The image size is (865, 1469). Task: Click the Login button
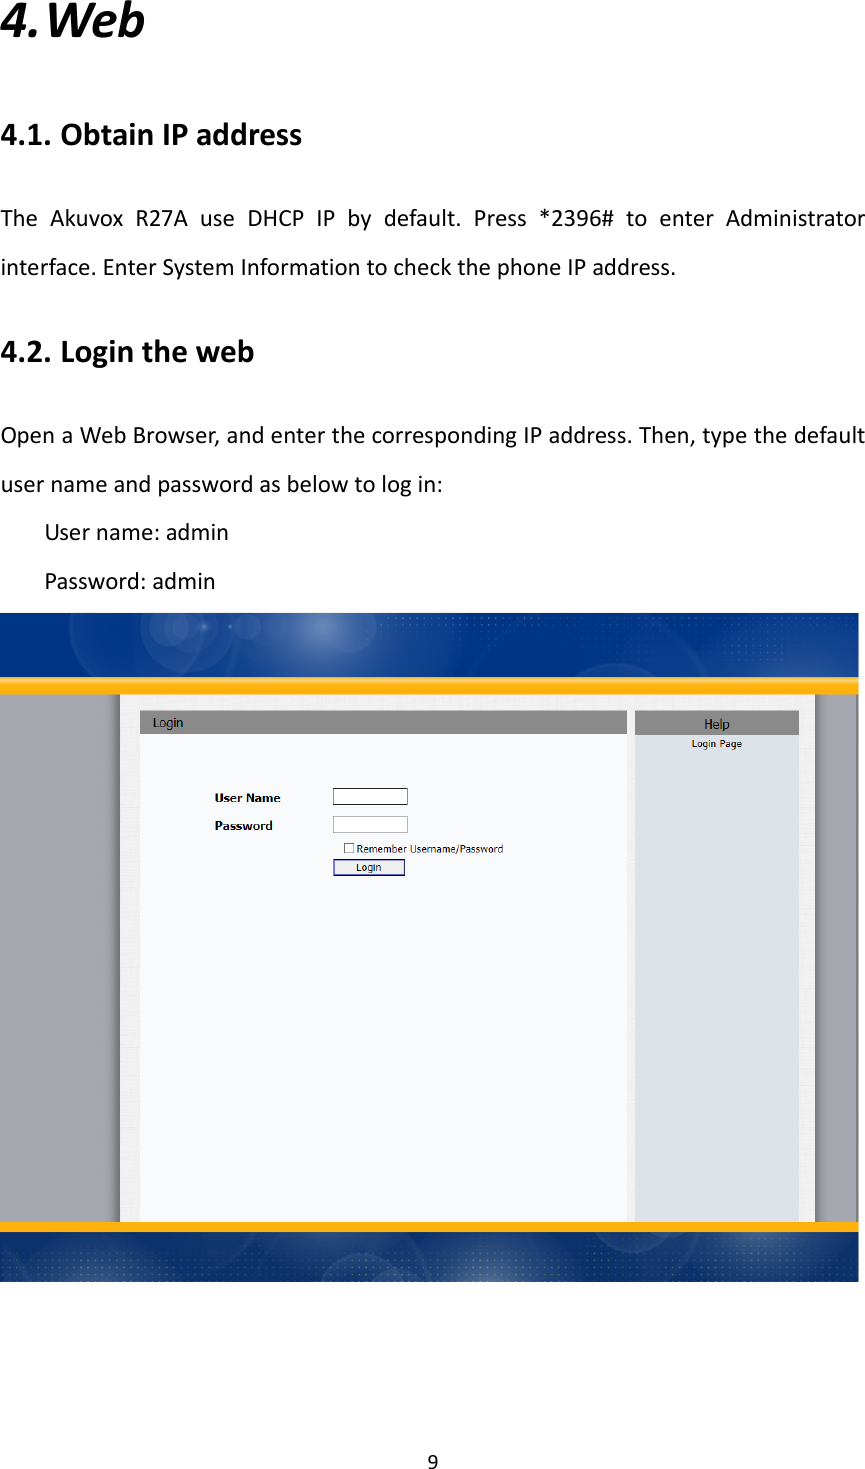tap(368, 867)
